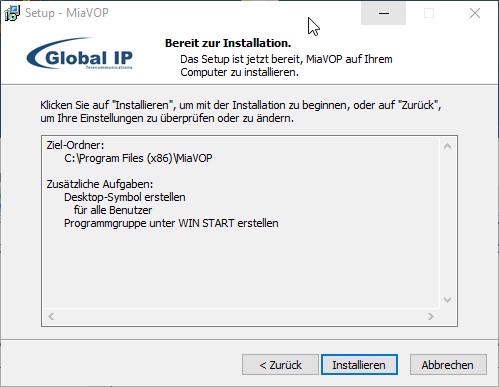Click the Setup installer icon in title bar
This screenshot has width=499, height=387.
pos(12,13)
